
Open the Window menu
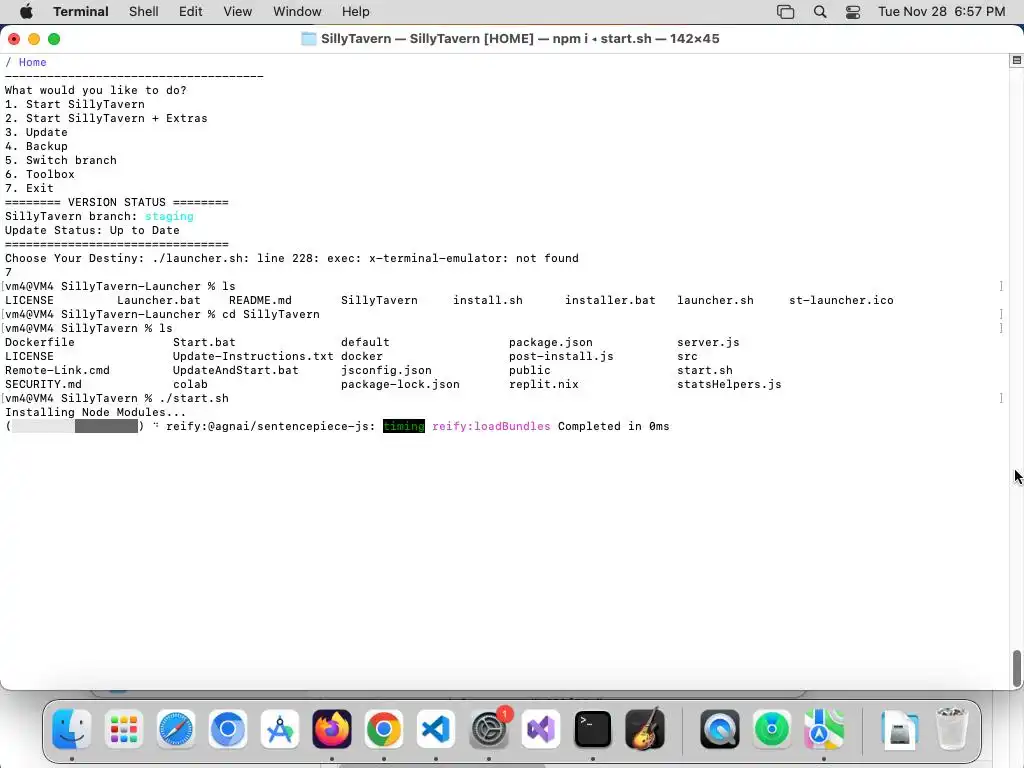[x=297, y=12]
